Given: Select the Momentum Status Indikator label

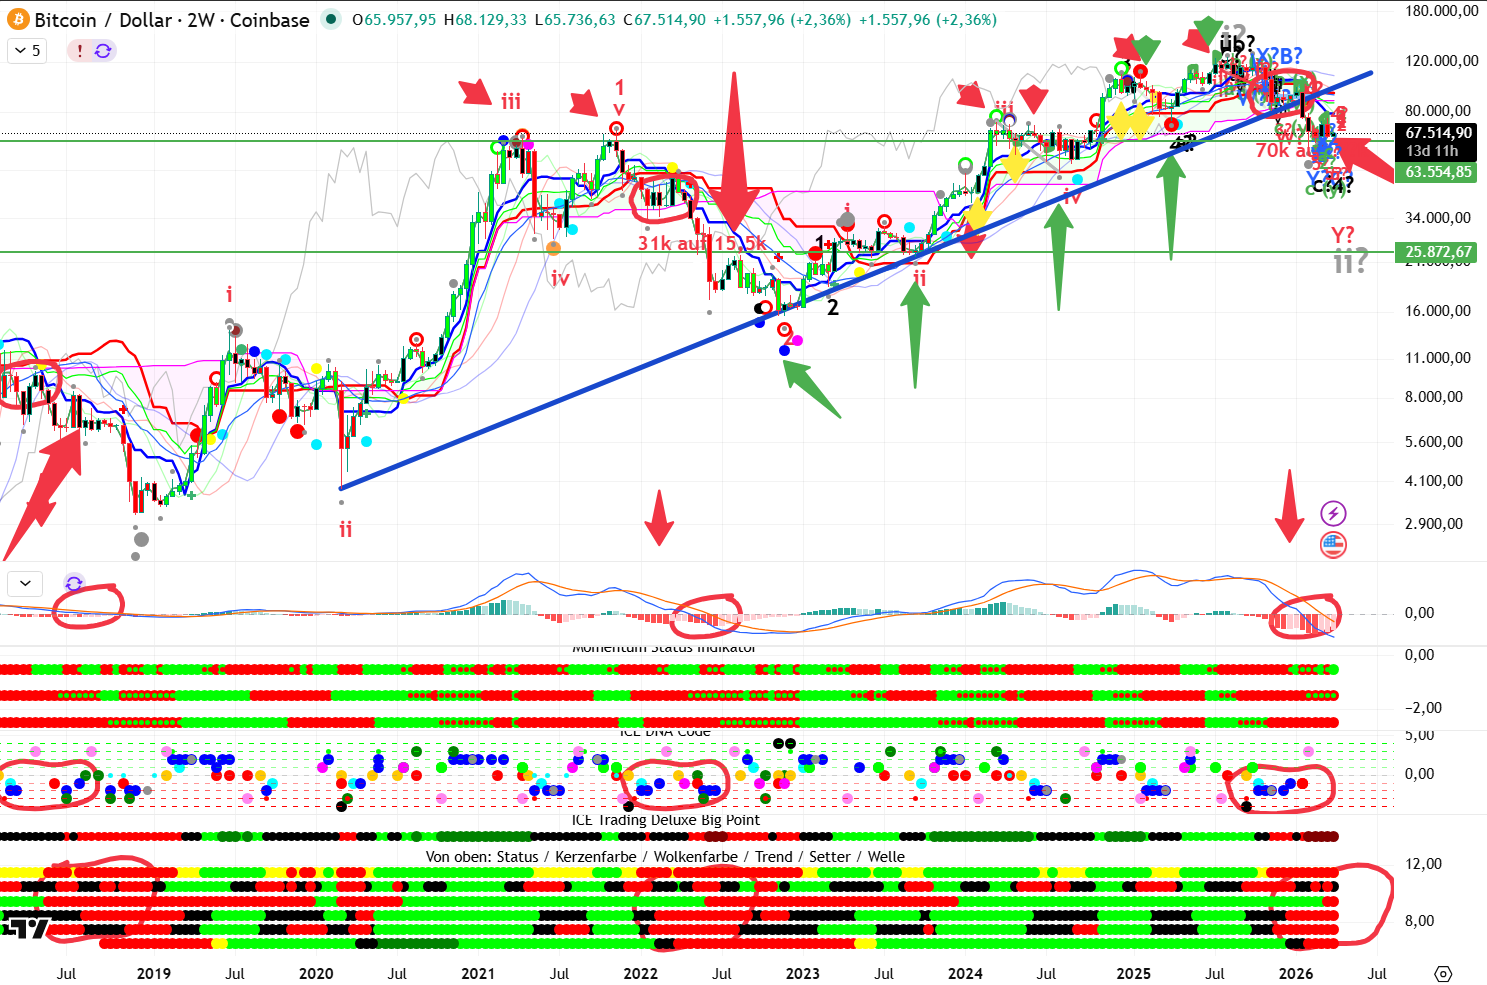Looking at the screenshot, I should click(x=664, y=648).
